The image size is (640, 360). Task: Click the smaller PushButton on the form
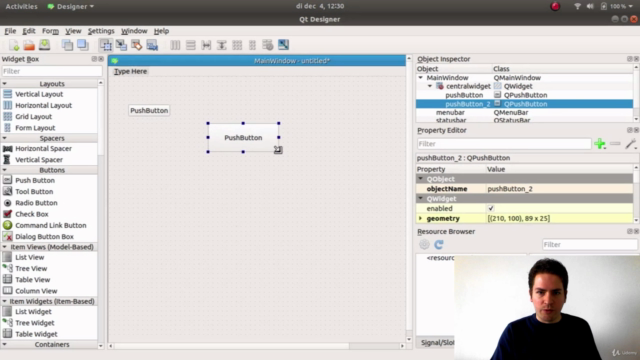pyautogui.click(x=149, y=111)
